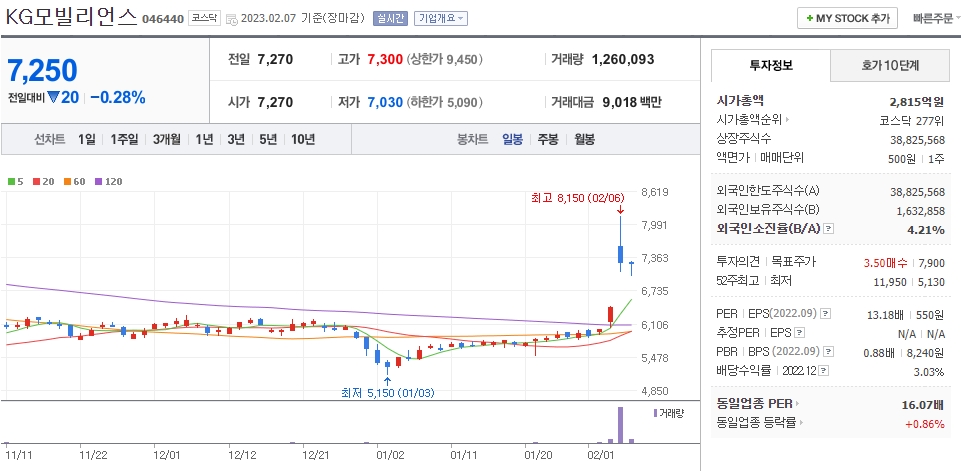
Task: Click the 최저 5,150 (01/03) chart marker
Action: [x=387, y=392]
